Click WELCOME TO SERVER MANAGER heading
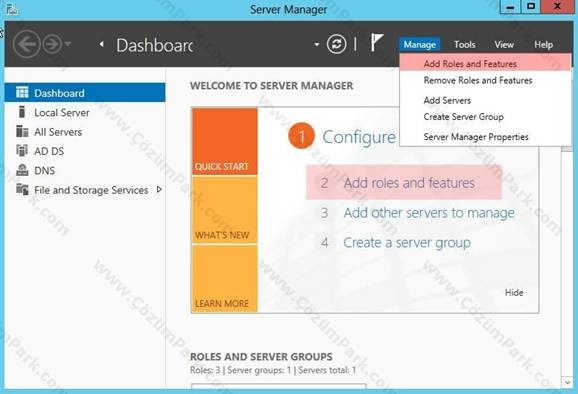This screenshot has height=394, width=578. tap(272, 86)
